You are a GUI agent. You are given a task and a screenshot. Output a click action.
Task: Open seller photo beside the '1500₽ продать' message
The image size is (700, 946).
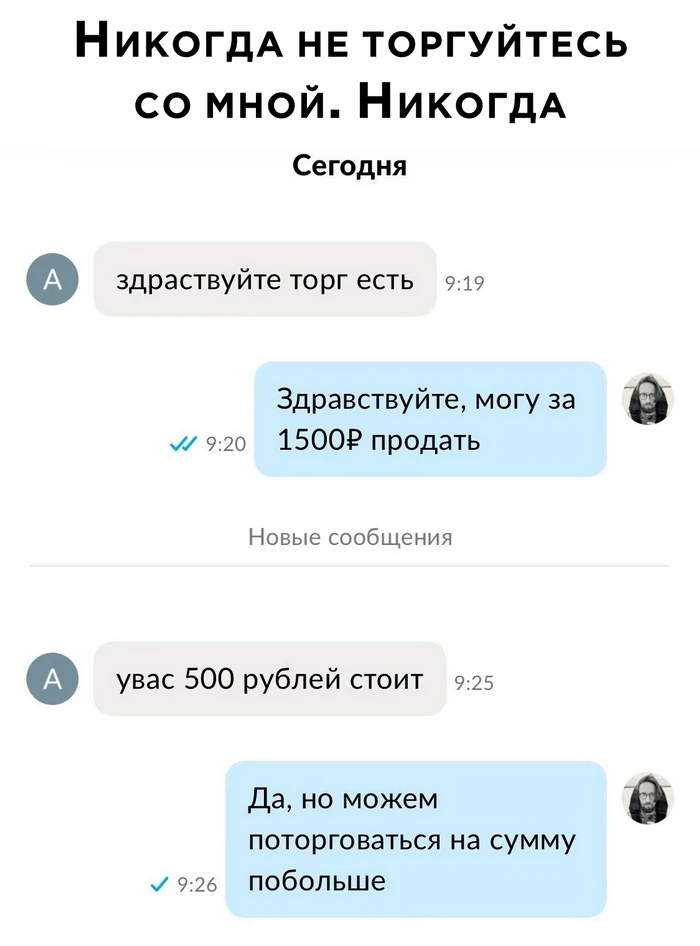[x=648, y=399]
